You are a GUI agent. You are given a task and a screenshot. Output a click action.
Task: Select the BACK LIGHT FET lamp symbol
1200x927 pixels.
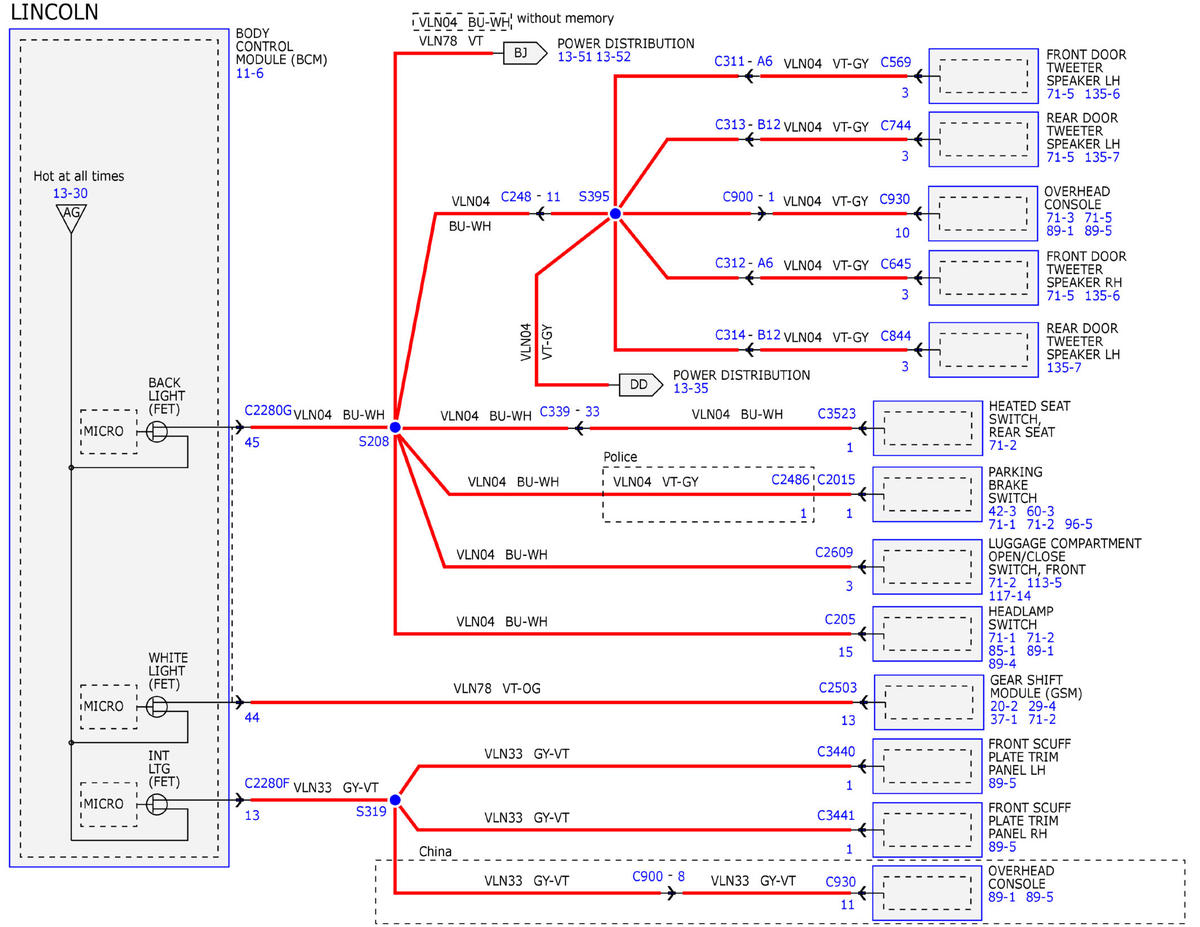(x=157, y=431)
